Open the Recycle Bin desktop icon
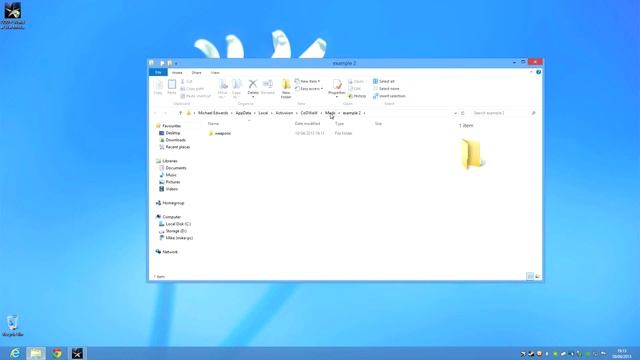This screenshot has height=360, width=640. [13, 325]
